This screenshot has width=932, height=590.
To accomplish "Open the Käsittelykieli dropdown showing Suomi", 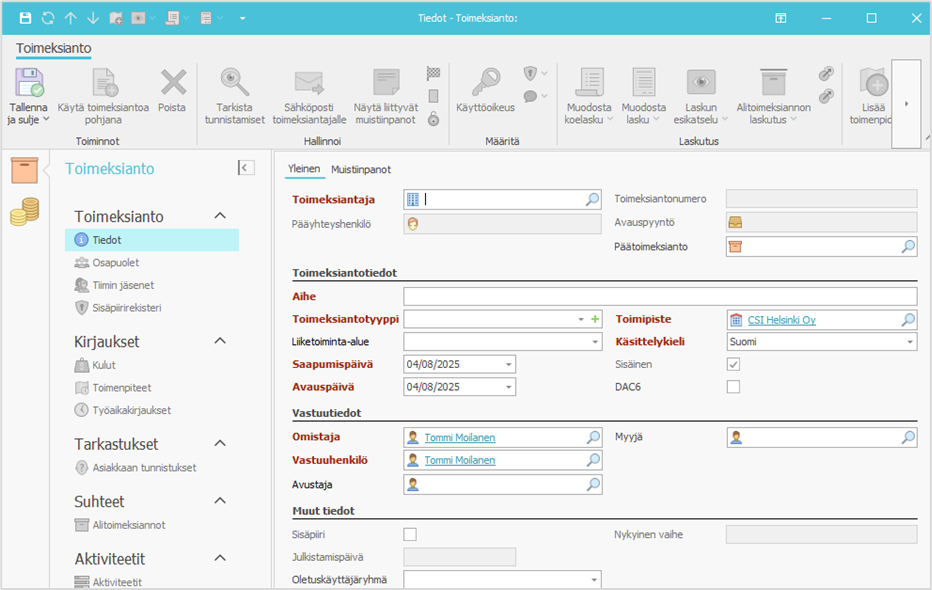I will 909,342.
